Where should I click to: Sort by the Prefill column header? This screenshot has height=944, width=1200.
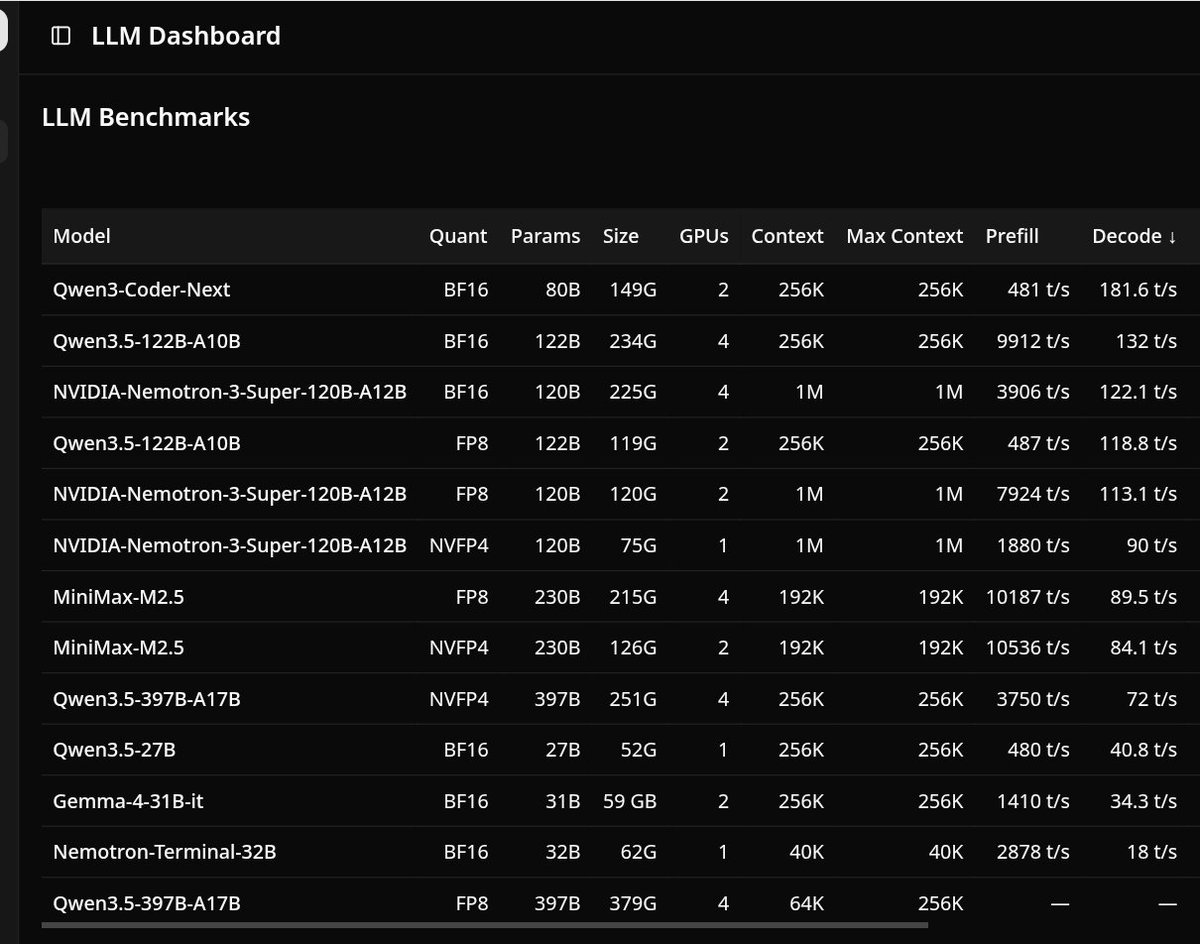pyautogui.click(x=1012, y=236)
